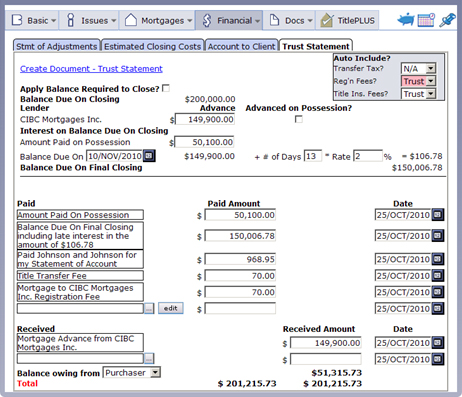
Task: Switch to Estimated Closing Costs tab
Action: pyautogui.click(x=153, y=46)
